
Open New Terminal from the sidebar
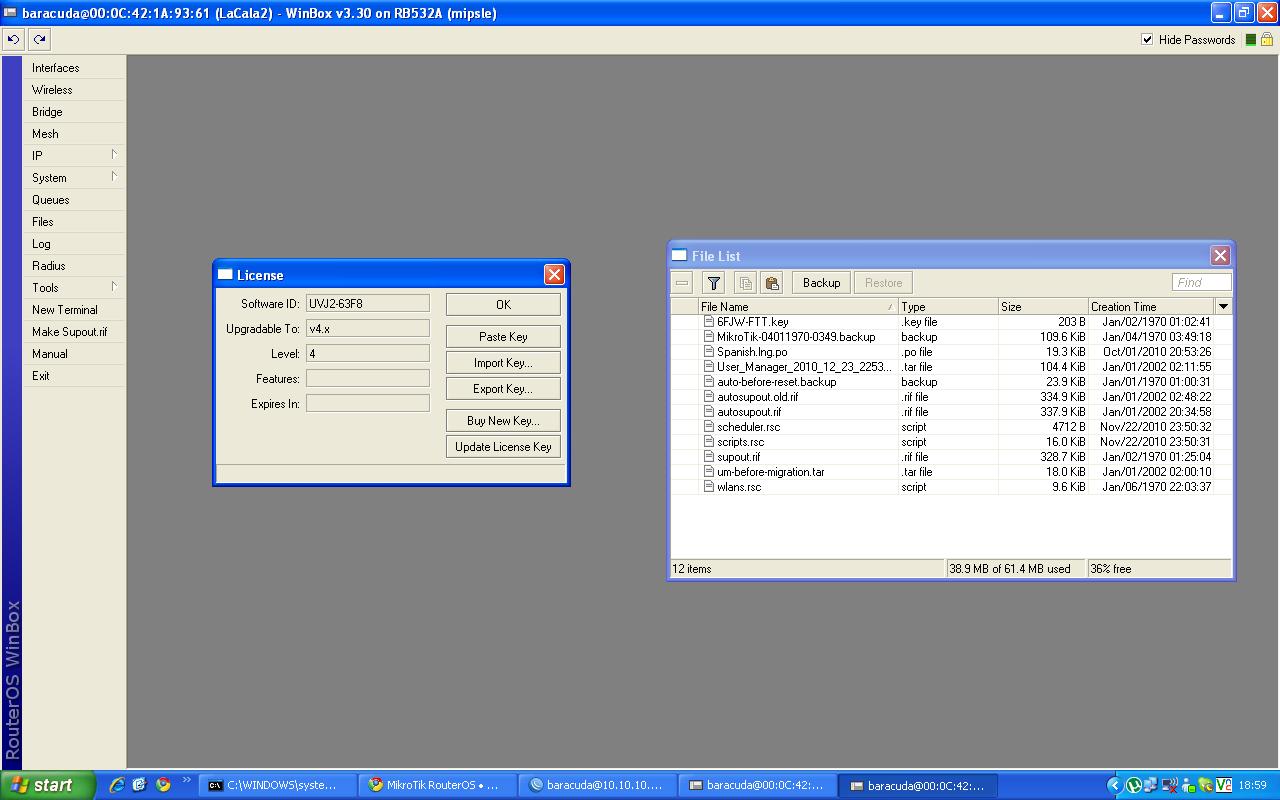75,310
